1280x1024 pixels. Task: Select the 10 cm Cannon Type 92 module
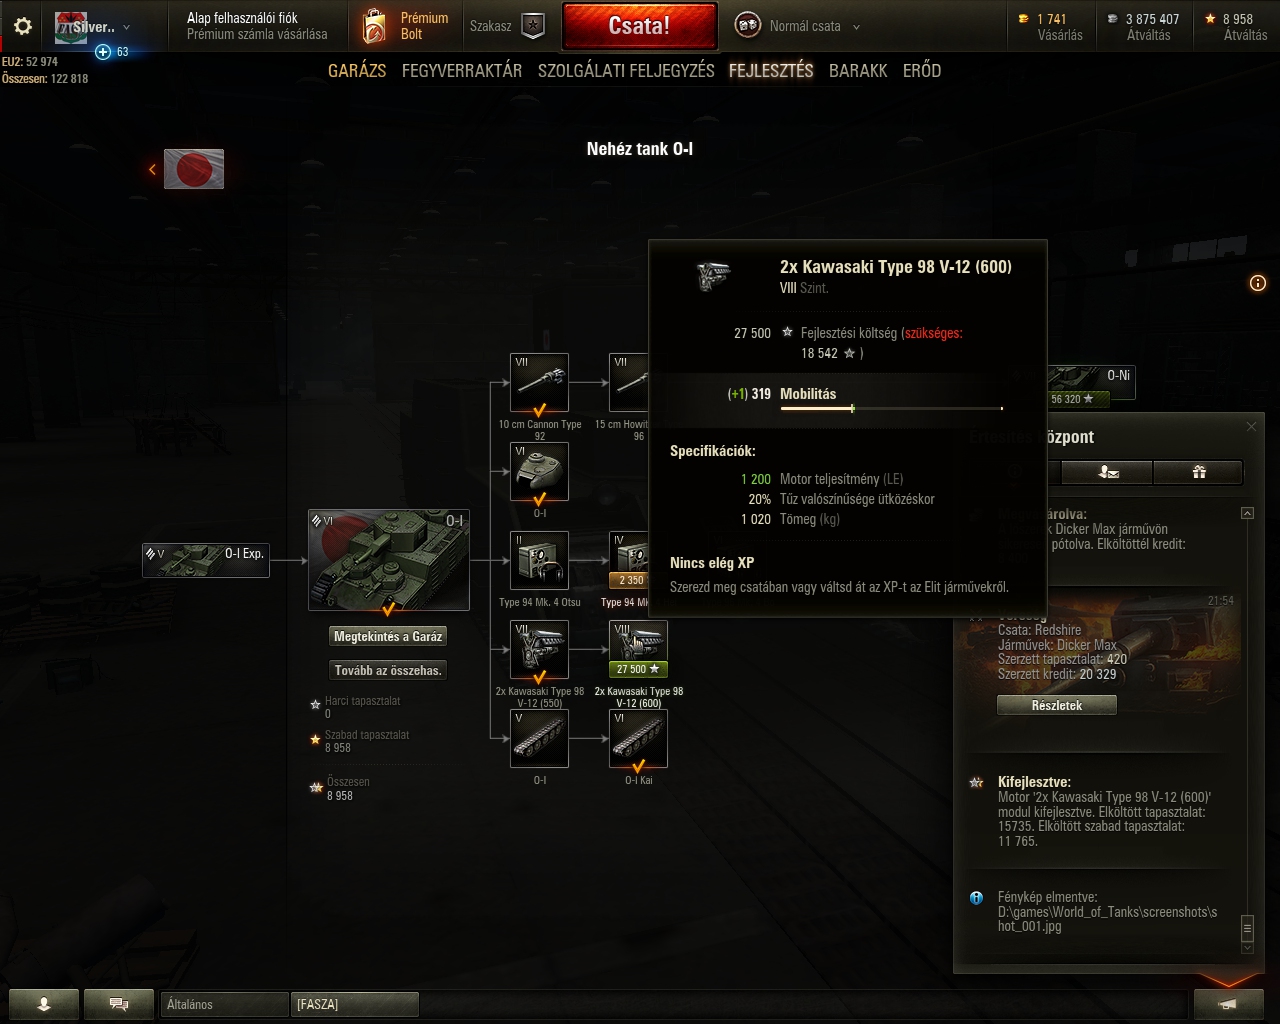tap(540, 383)
